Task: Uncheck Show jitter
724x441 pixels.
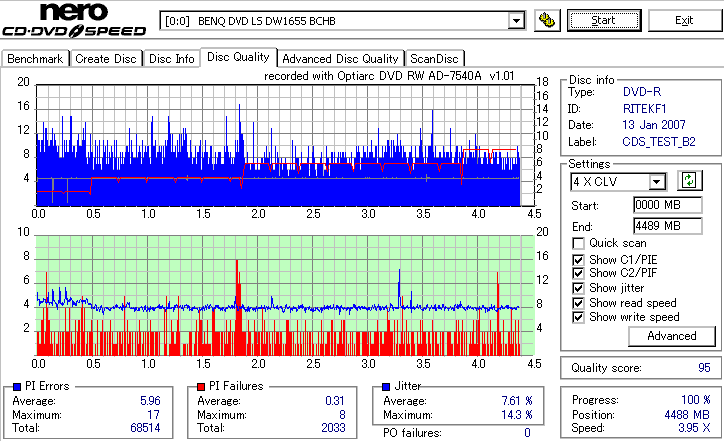Action: (578, 288)
